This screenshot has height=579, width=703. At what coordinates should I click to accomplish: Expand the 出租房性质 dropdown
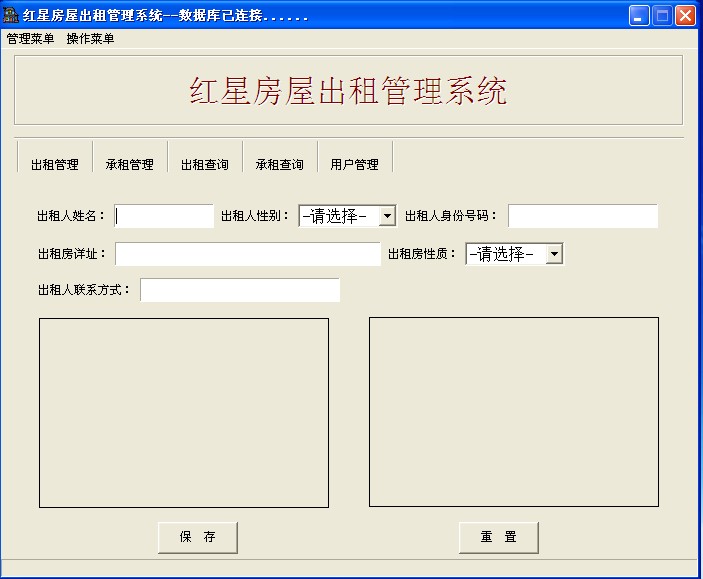coord(555,254)
